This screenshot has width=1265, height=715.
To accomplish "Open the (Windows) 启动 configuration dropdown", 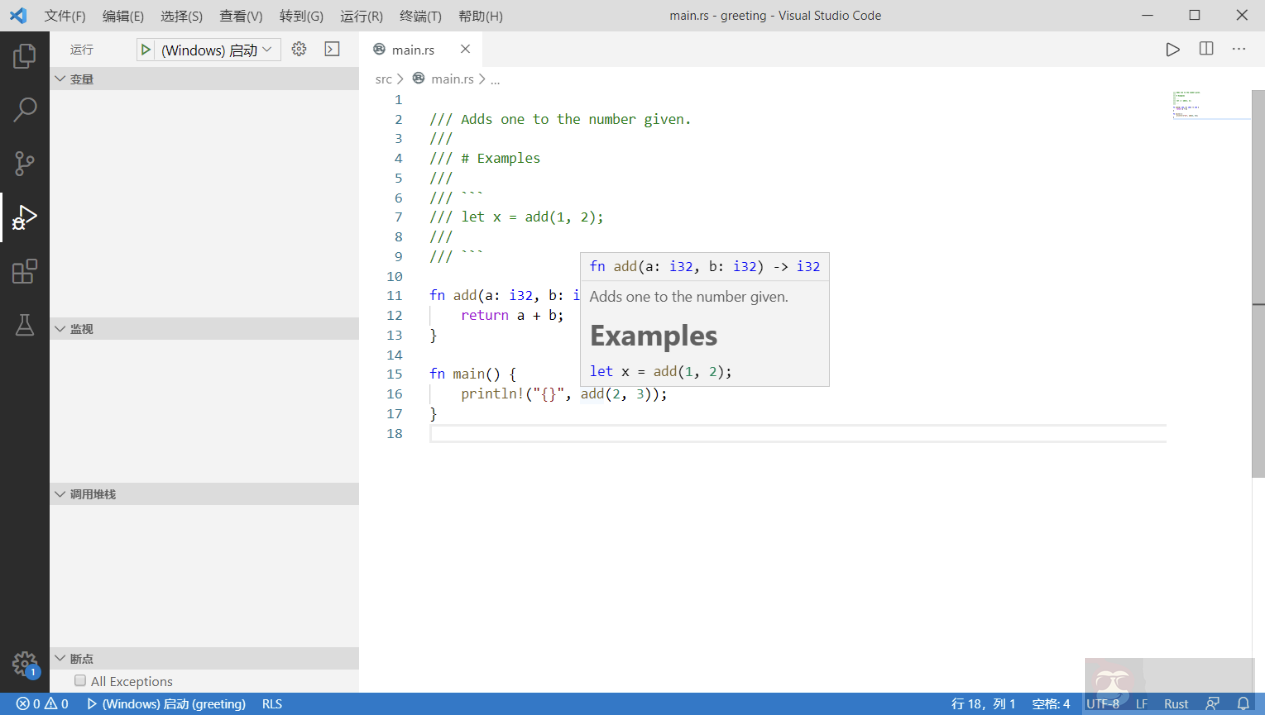I will 216,50.
